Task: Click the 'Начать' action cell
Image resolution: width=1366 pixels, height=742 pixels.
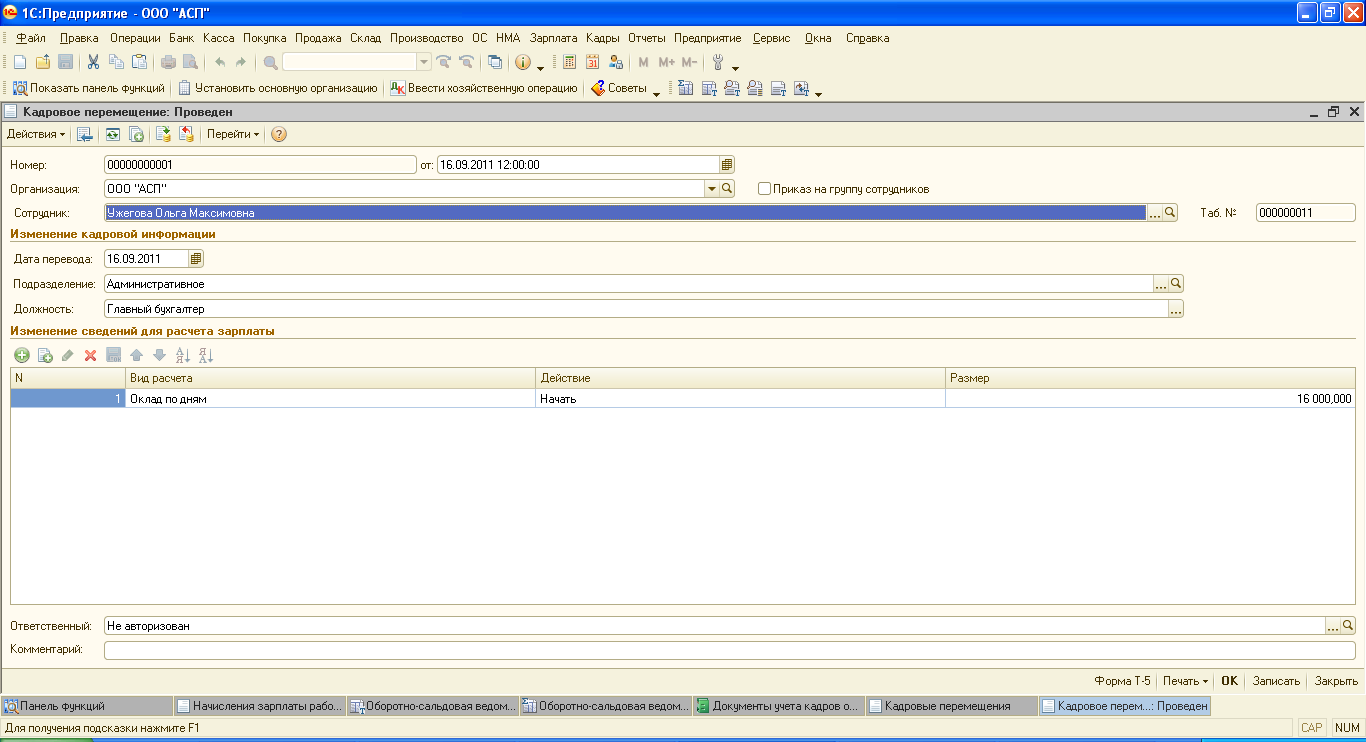Action: tap(740, 398)
